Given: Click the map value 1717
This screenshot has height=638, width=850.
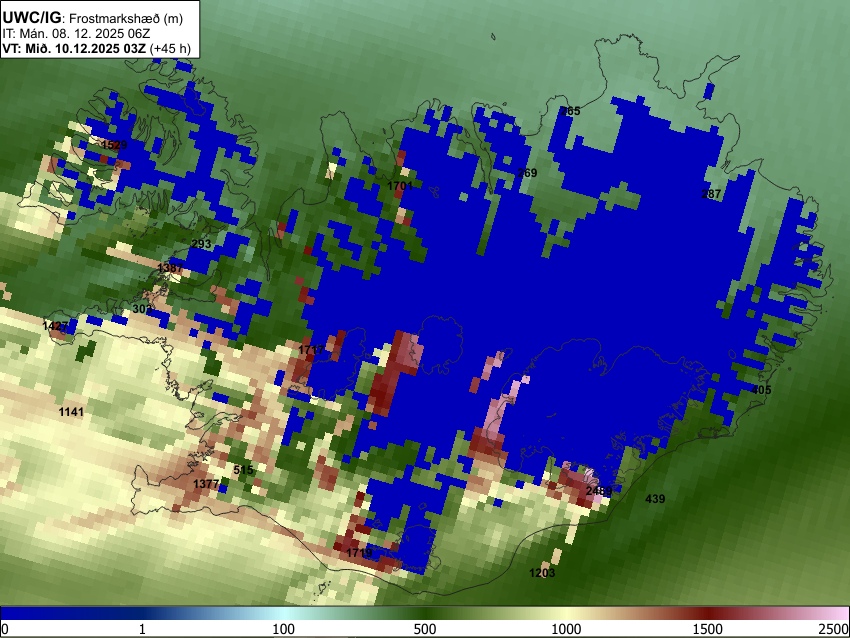Looking at the screenshot, I should [311, 350].
